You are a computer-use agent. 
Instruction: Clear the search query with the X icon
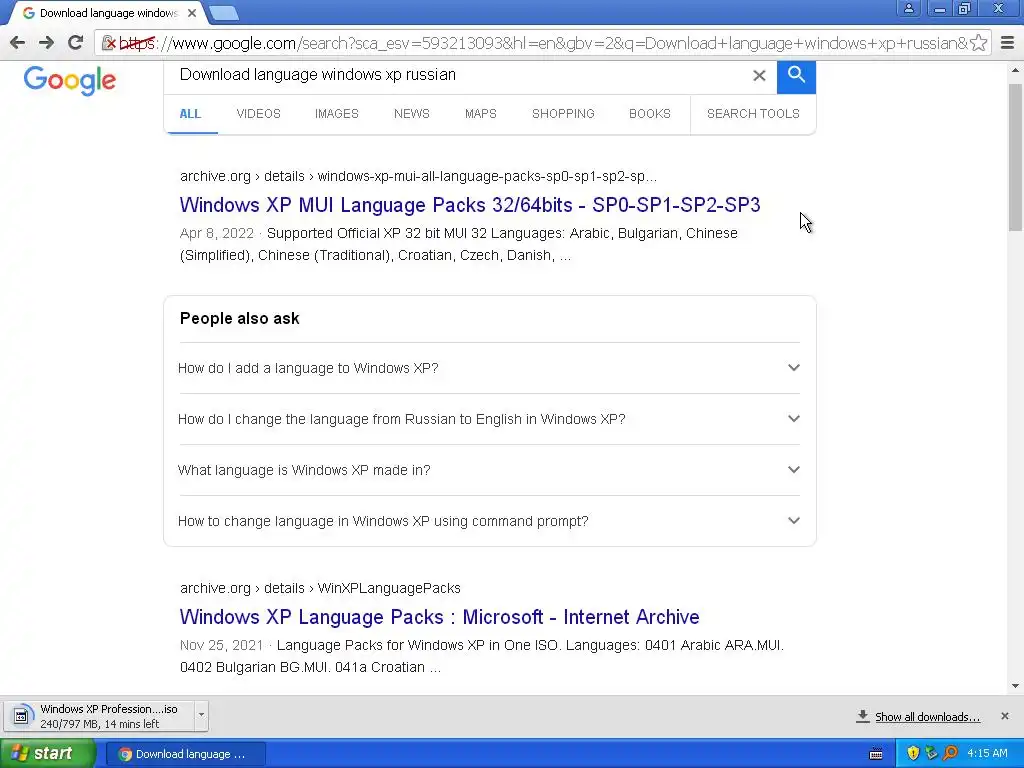pyautogui.click(x=759, y=75)
